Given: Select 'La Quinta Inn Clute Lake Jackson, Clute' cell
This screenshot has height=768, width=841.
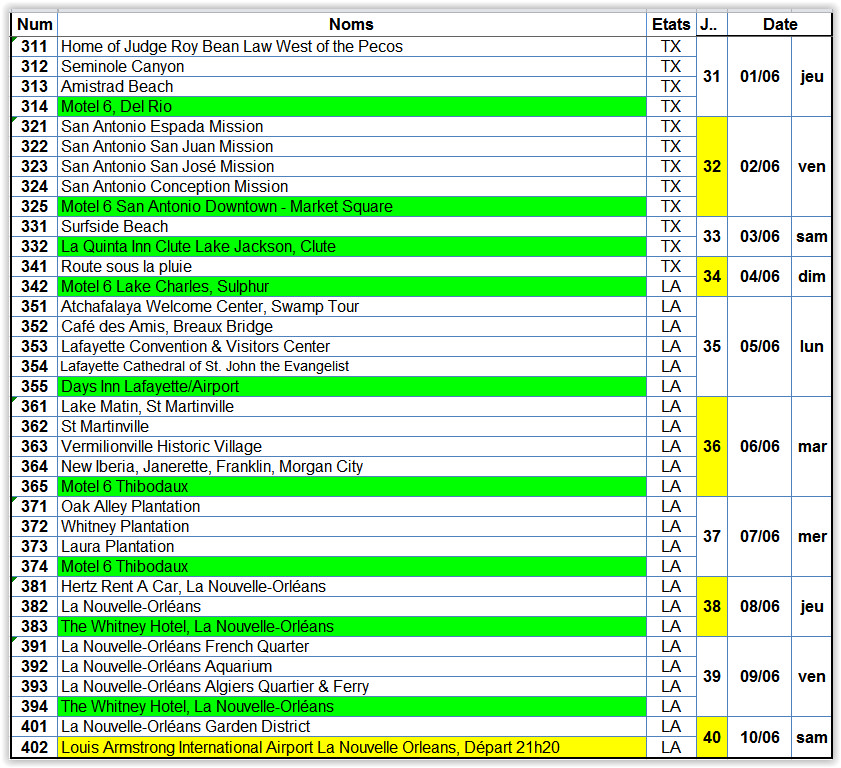Looking at the screenshot, I should 352,247.
